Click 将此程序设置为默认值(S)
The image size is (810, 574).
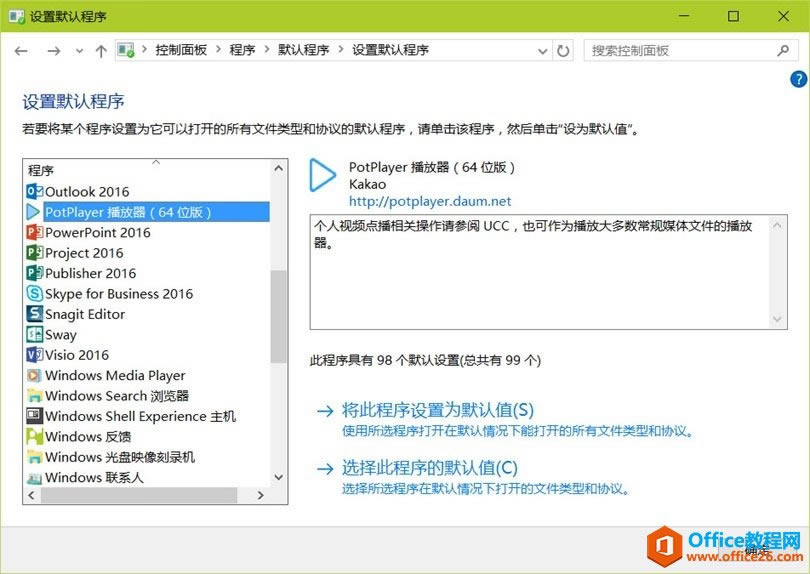coord(438,410)
